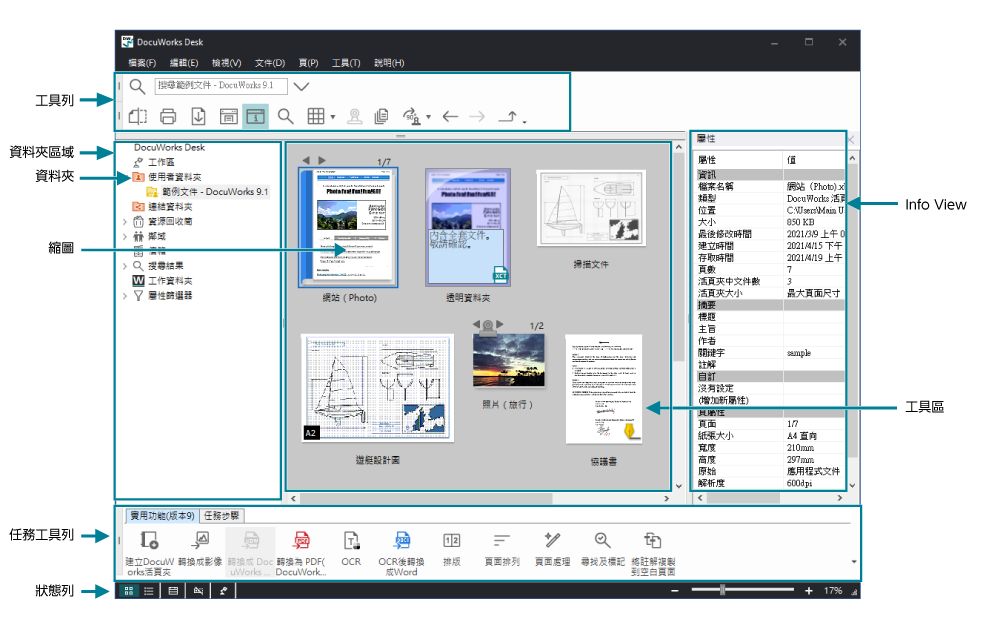Image resolution: width=981 pixels, height=631 pixels.
Task: Select the 掃描文件 document thumbnail
Action: pos(591,208)
